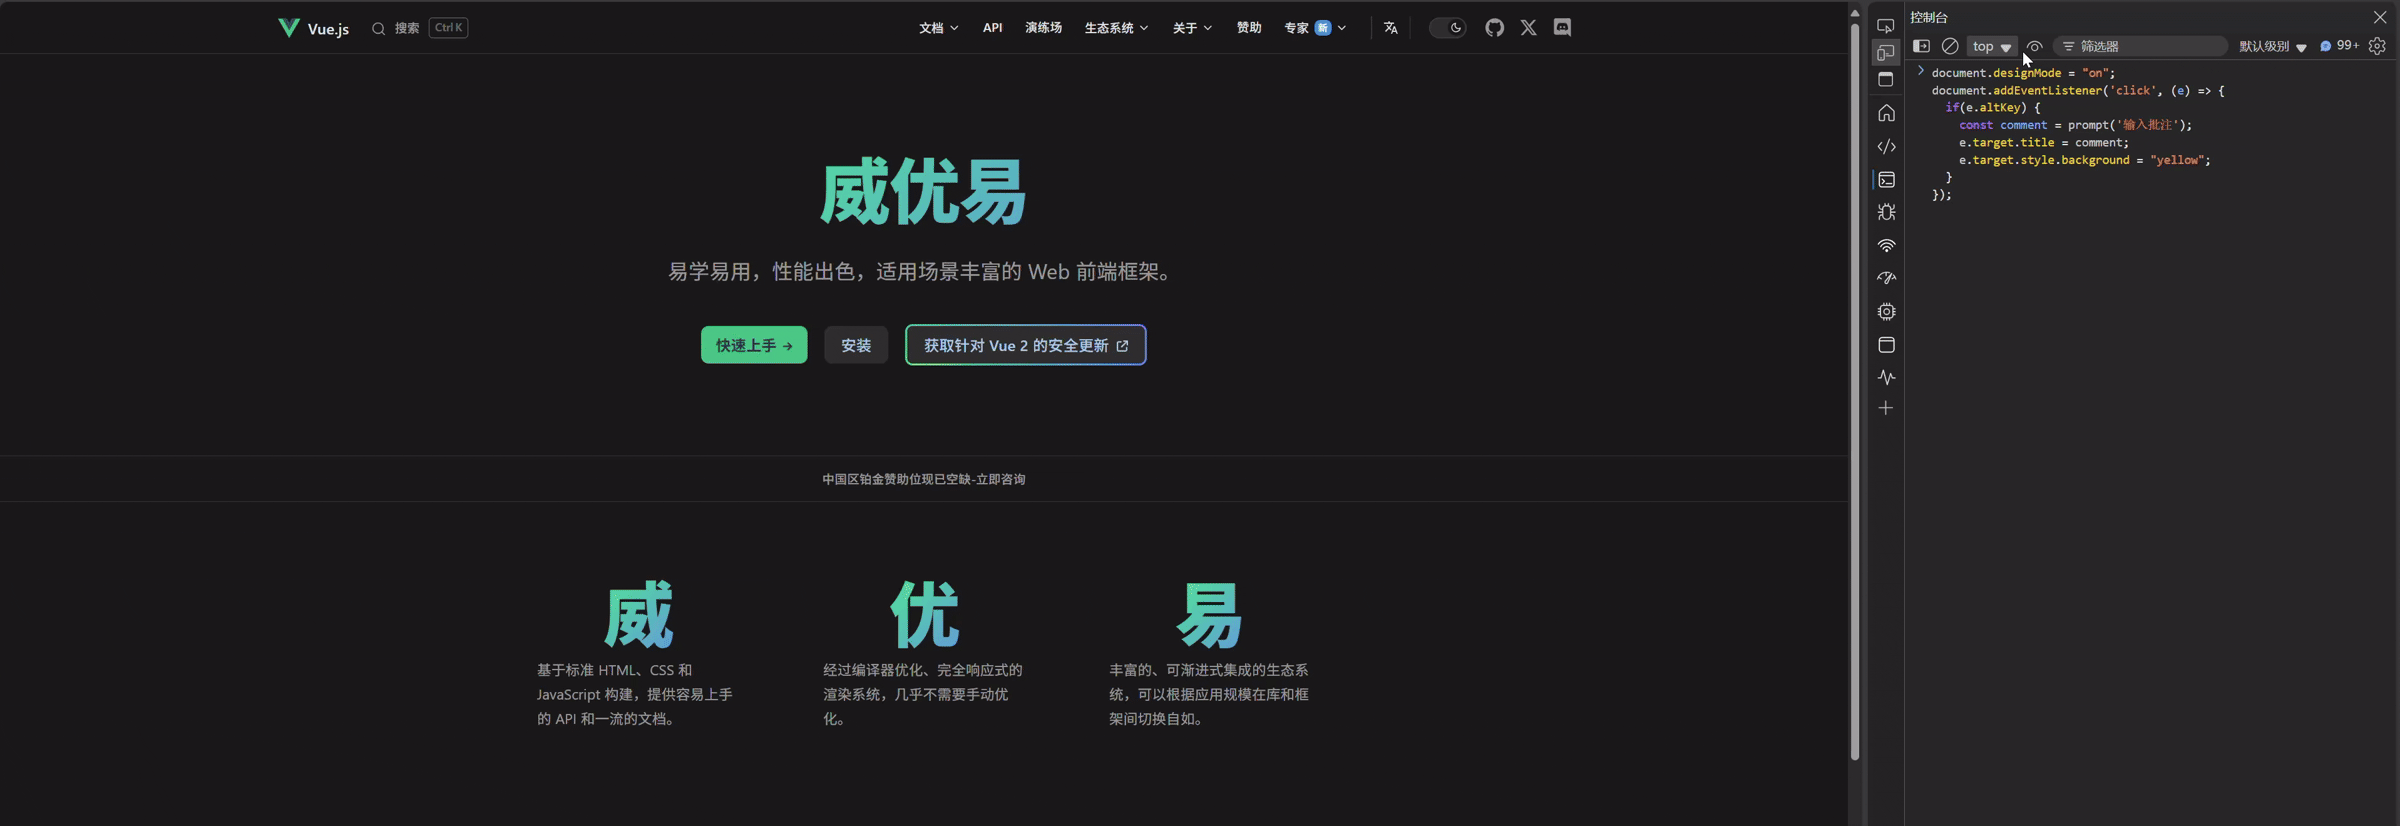Select the DevTools Console panel icon
Viewport: 2400px width, 826px height.
(x=1886, y=180)
